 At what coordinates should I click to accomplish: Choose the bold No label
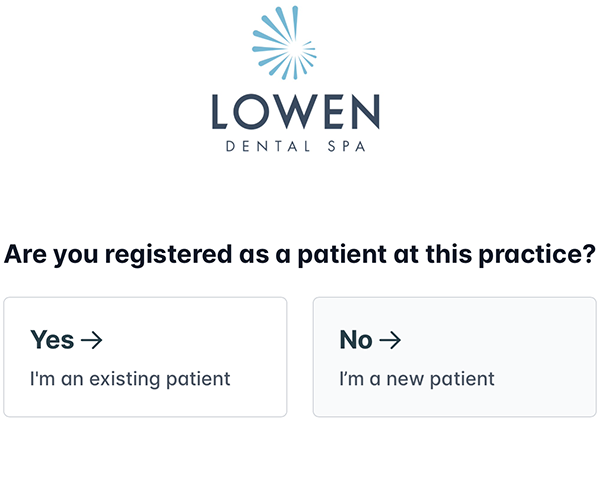(356, 340)
